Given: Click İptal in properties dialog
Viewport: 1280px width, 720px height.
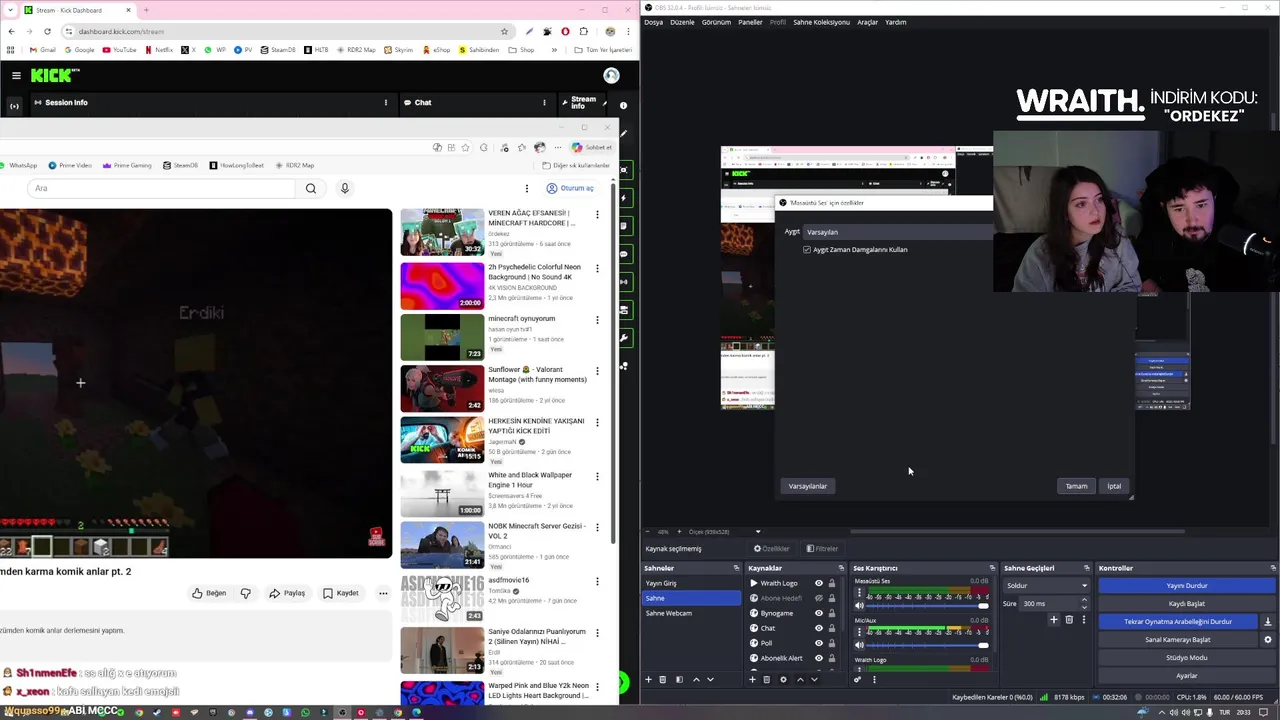Looking at the screenshot, I should 1114,486.
